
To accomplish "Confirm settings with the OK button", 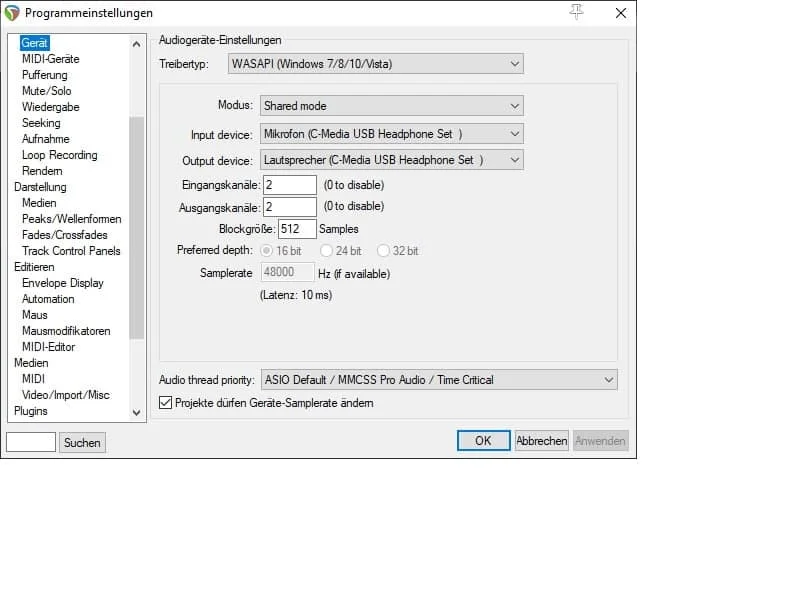I will (483, 440).
